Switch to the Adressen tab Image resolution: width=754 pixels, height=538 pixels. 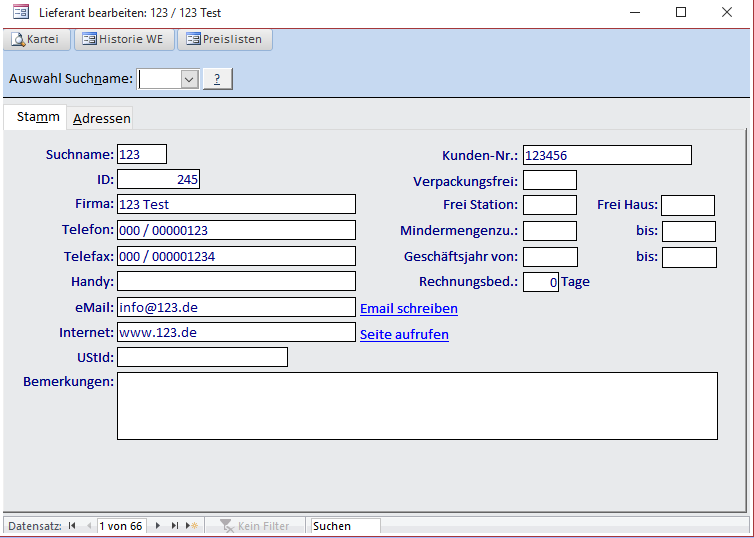pyautogui.click(x=101, y=118)
